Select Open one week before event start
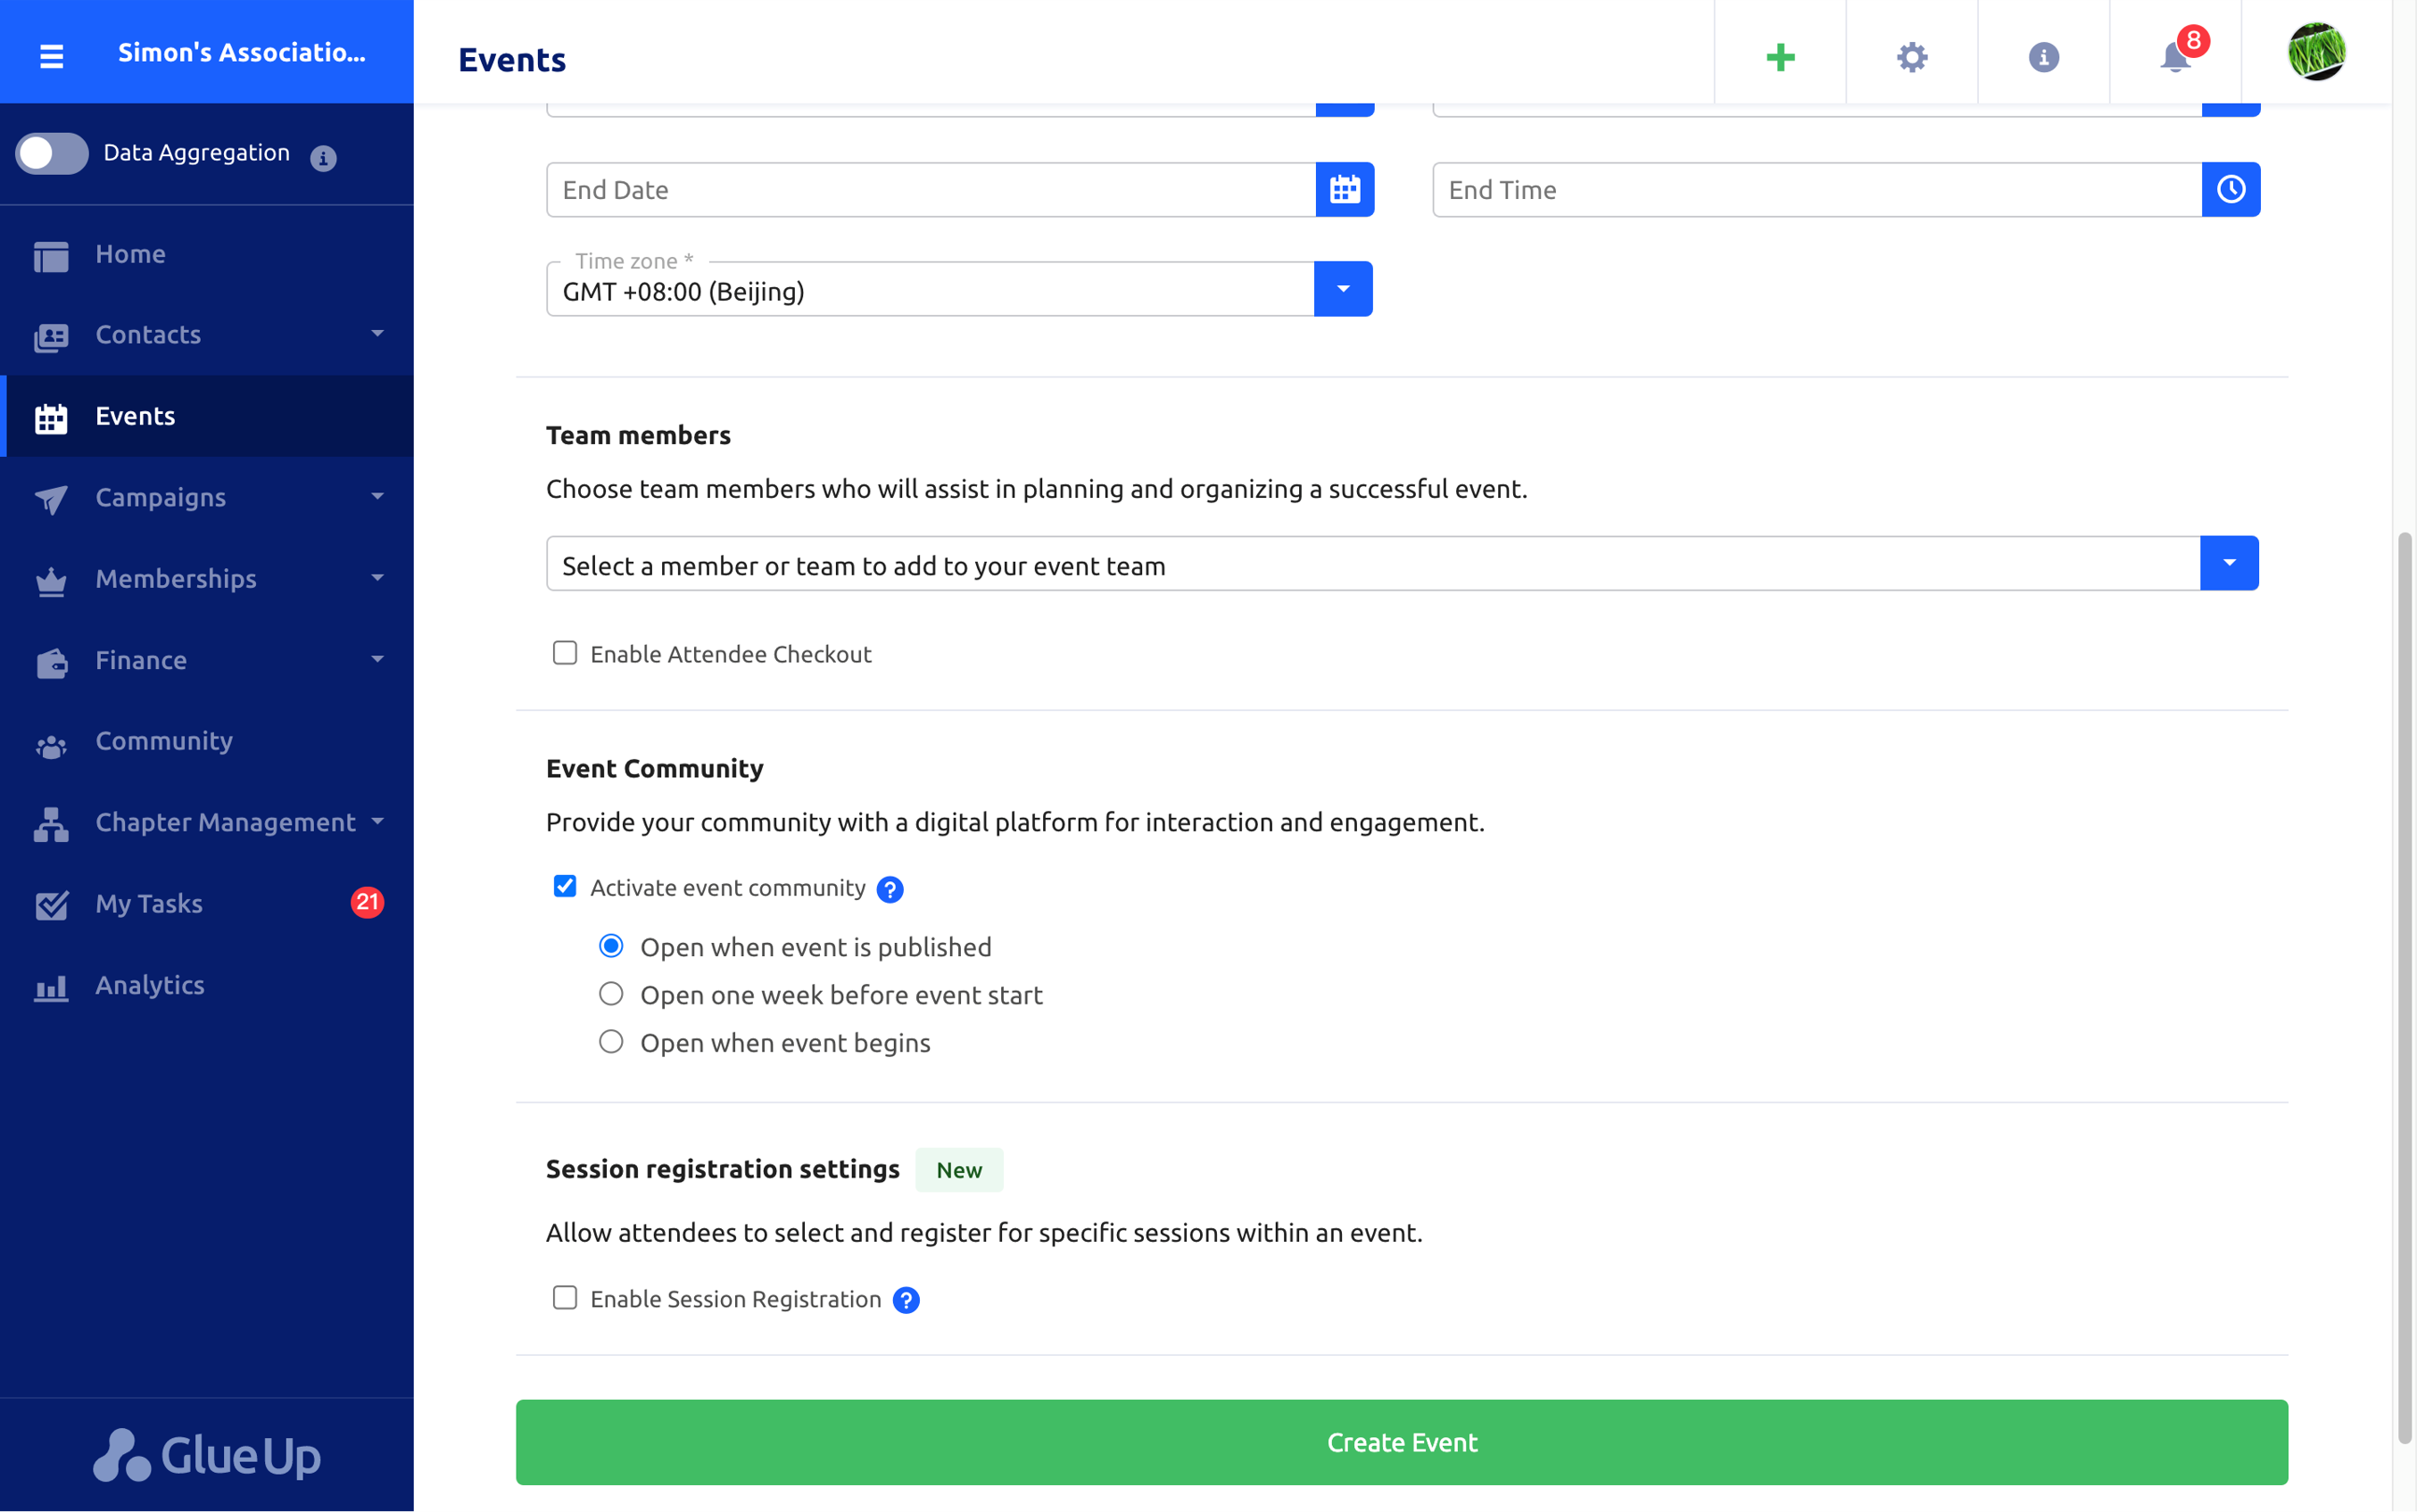Screen dimensions: 2417x1512 click(x=611, y=993)
